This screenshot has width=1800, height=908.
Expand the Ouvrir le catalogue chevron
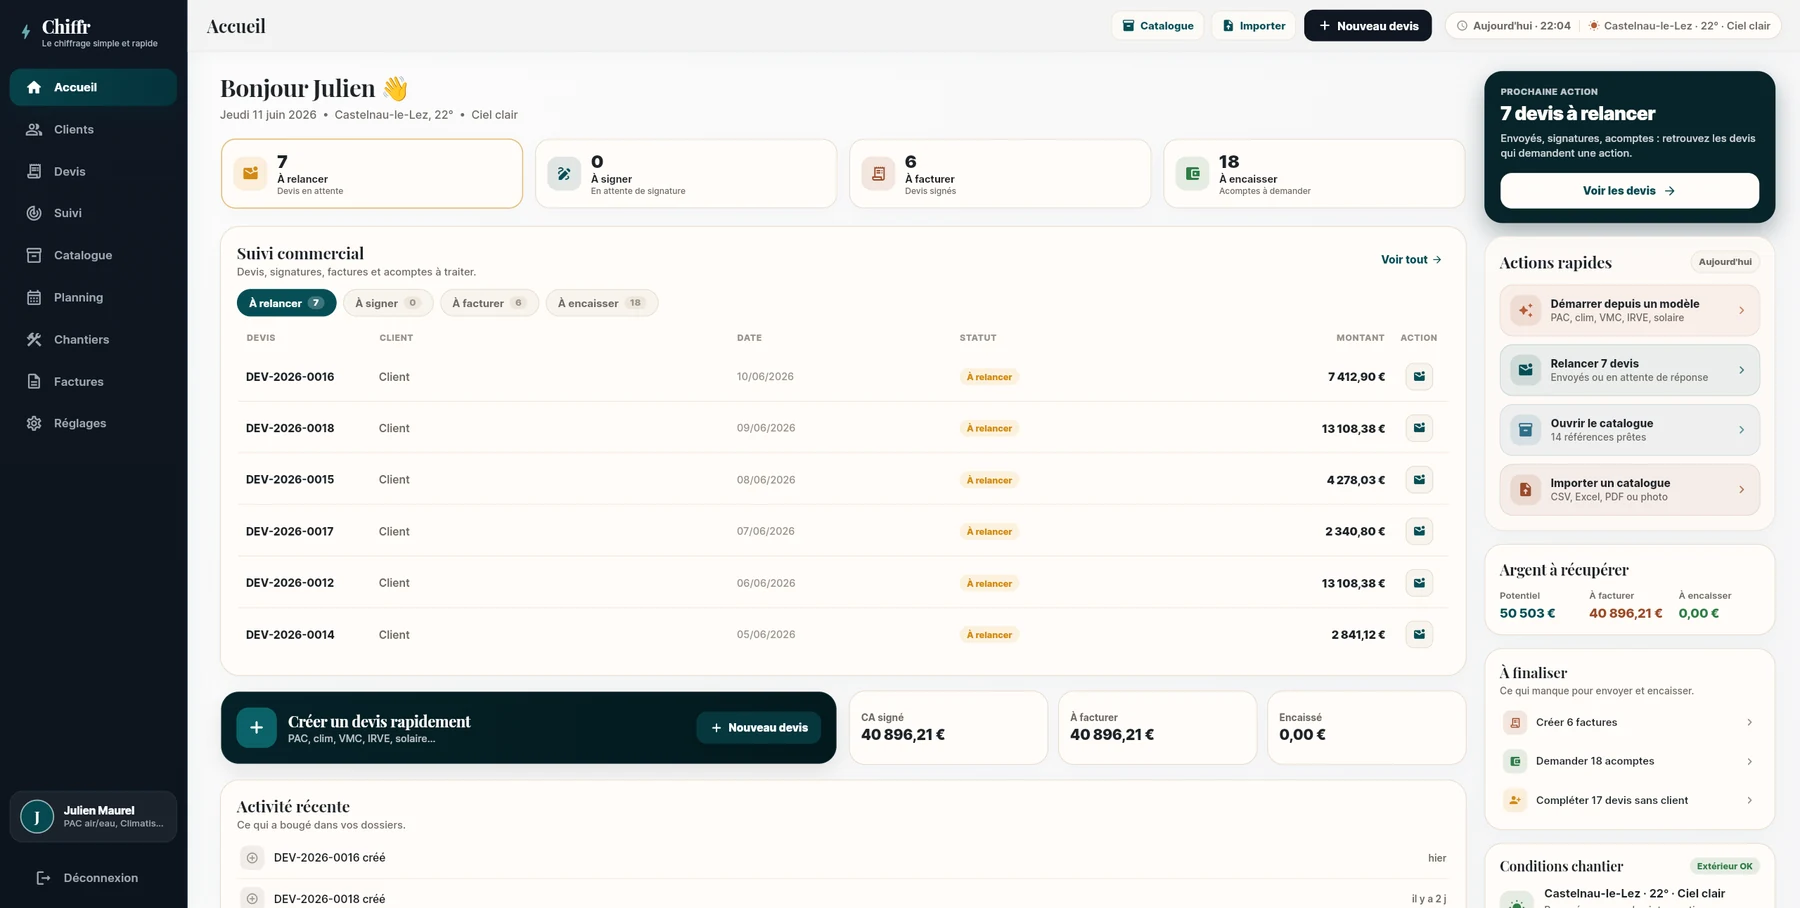(x=1741, y=430)
